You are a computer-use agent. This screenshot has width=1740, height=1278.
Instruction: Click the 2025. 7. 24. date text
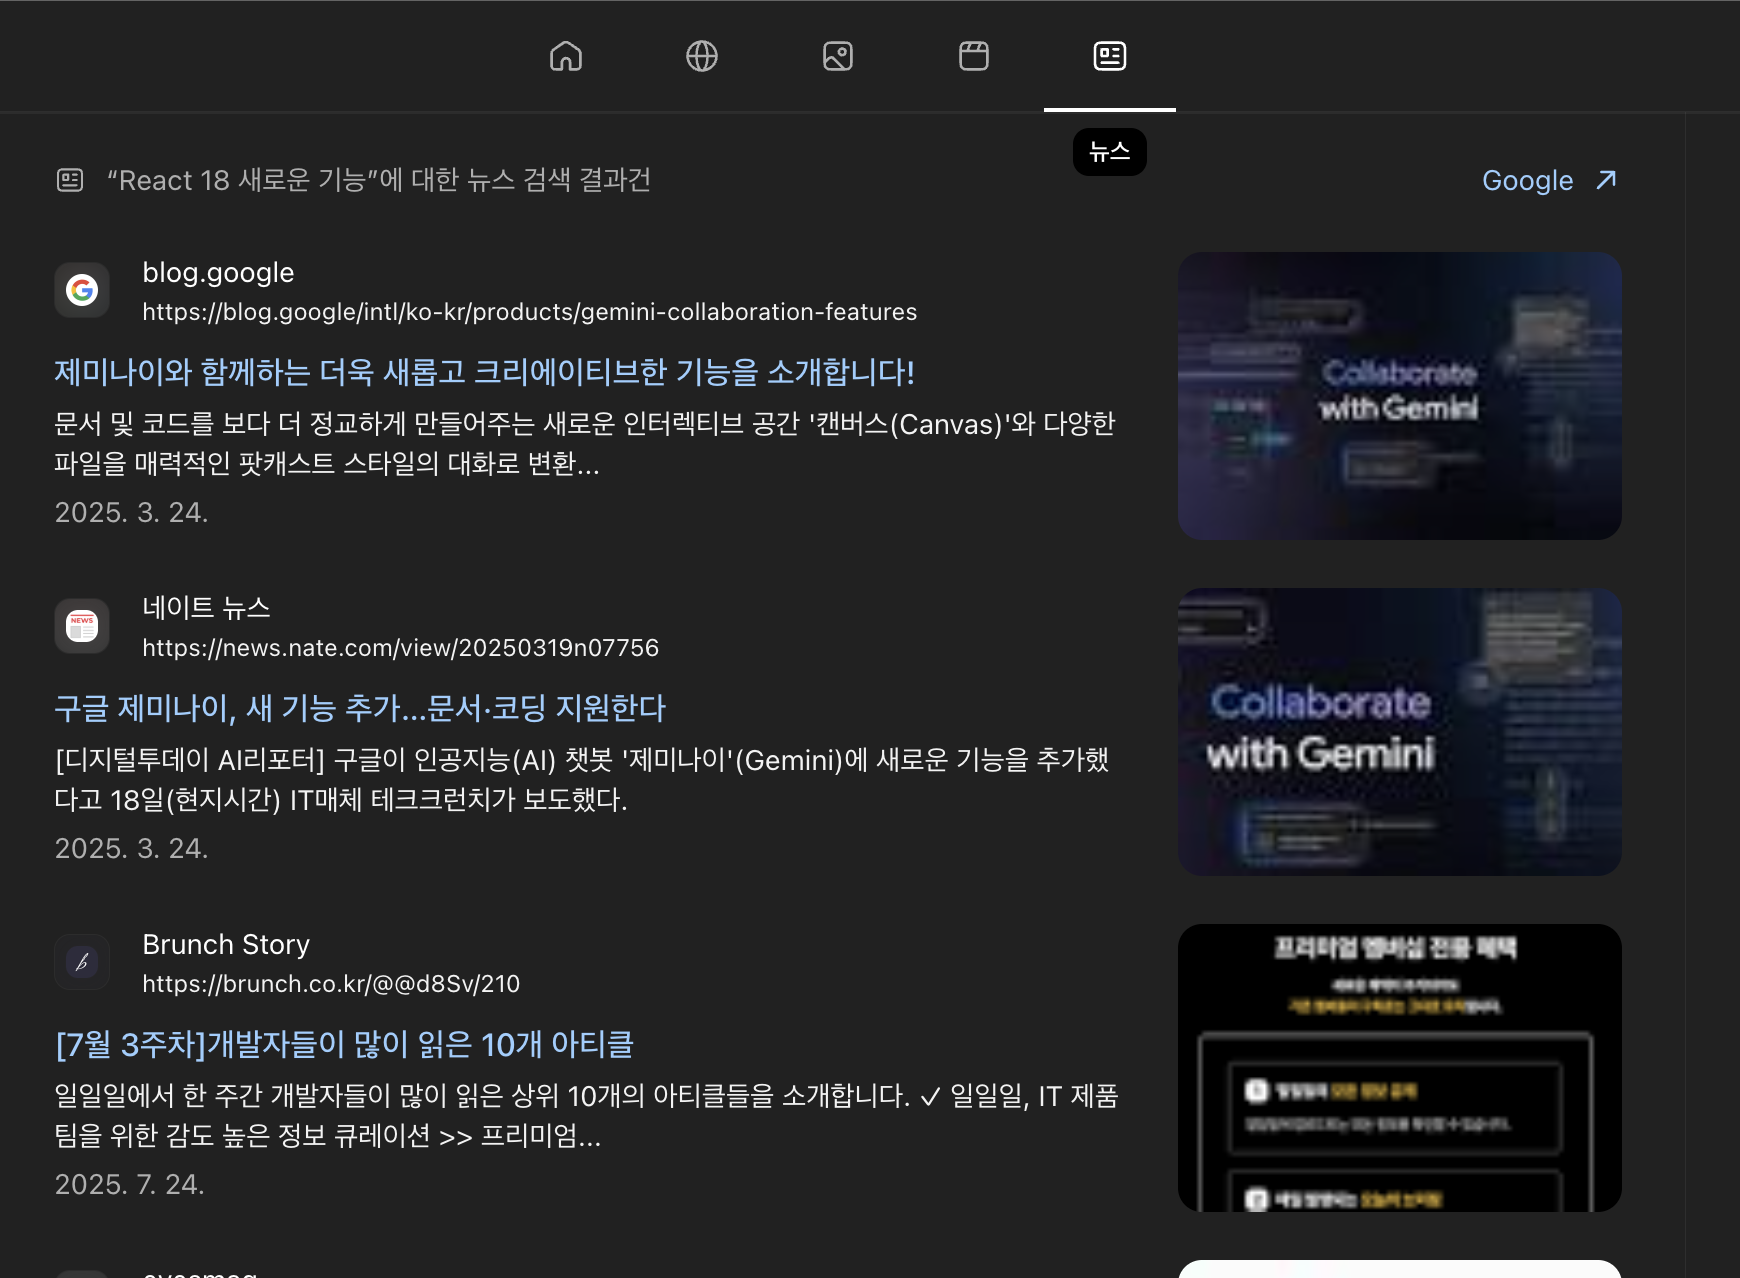coord(129,1184)
